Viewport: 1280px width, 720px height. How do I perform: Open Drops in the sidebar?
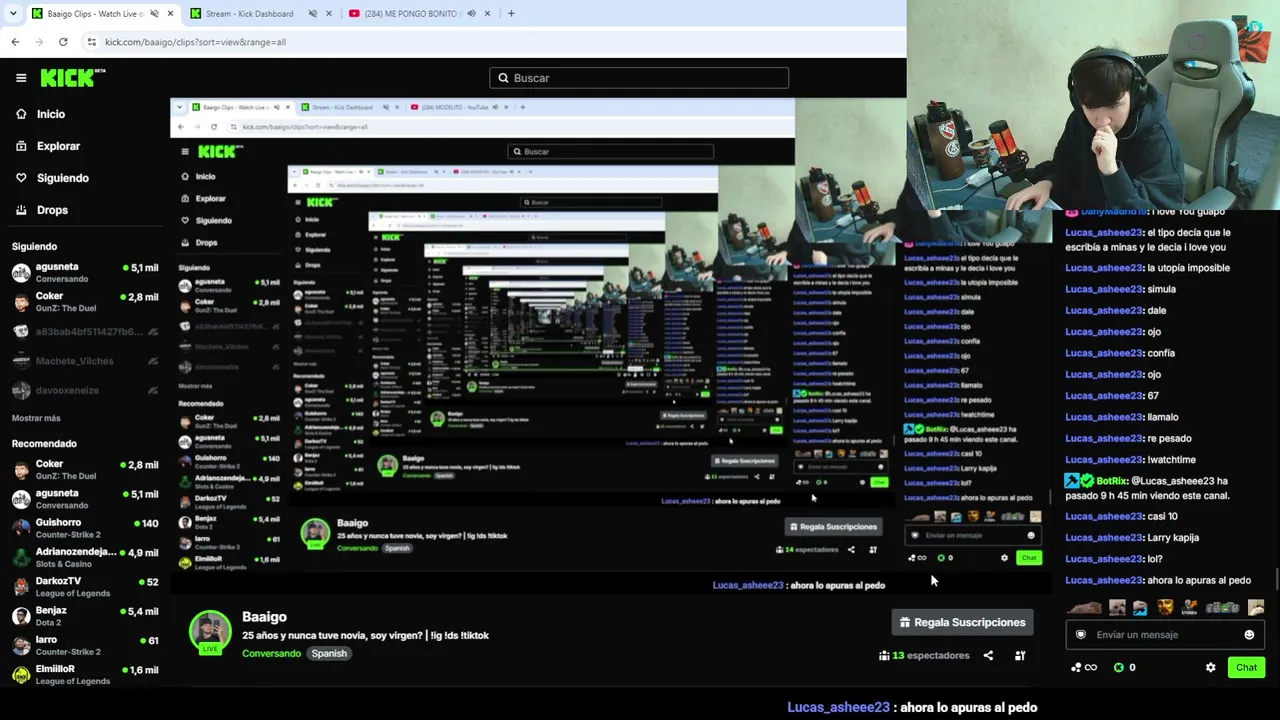[52, 210]
